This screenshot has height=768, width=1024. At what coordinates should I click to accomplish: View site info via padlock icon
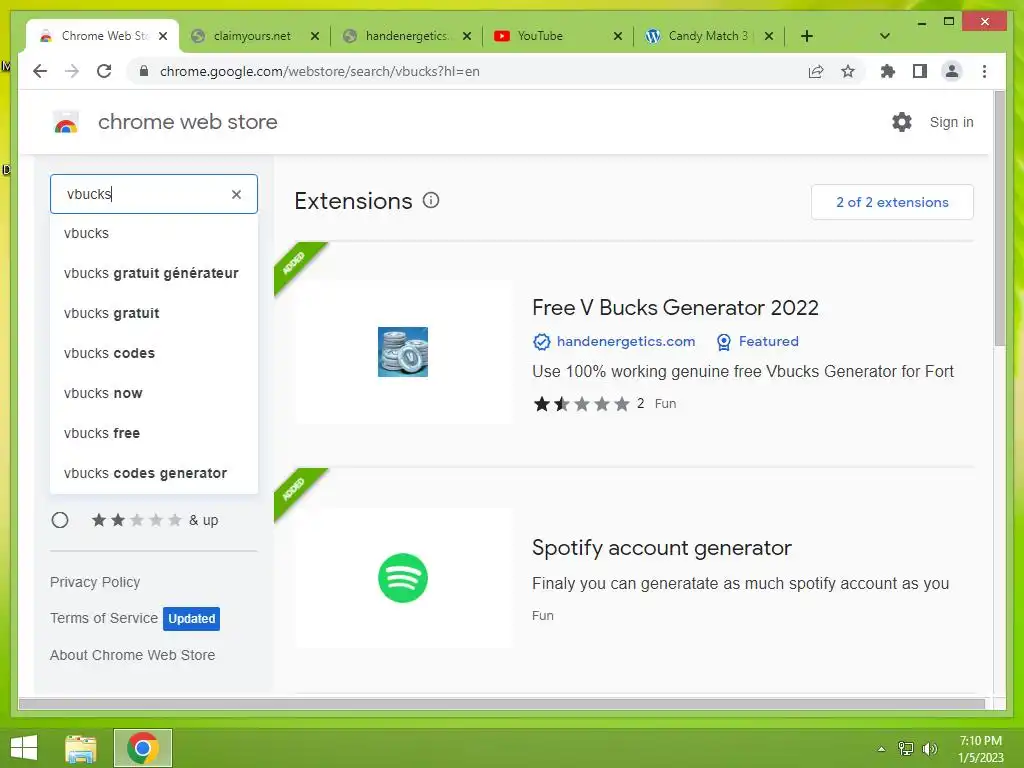point(144,71)
